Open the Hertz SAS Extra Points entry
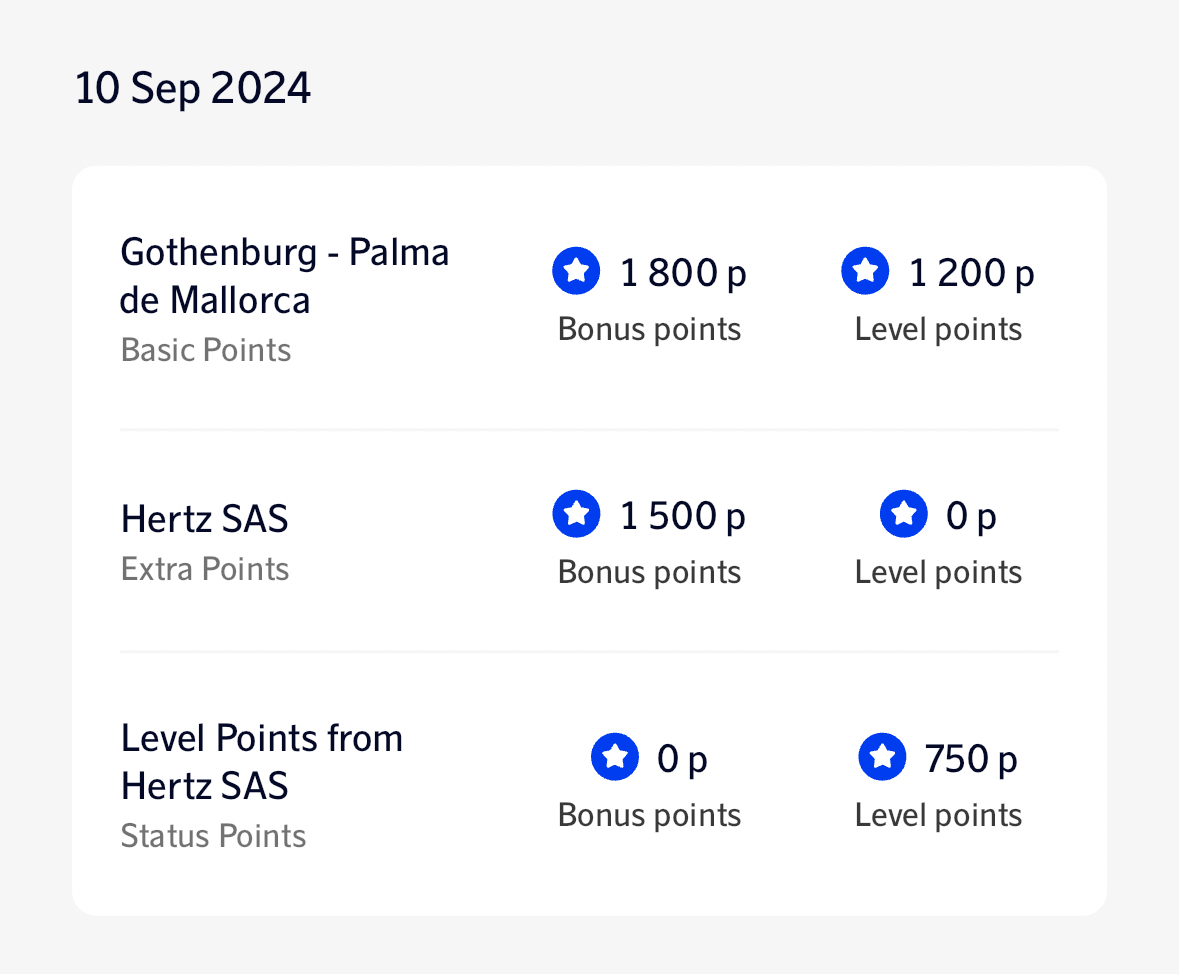The height and width of the screenshot is (974, 1179). [205, 519]
